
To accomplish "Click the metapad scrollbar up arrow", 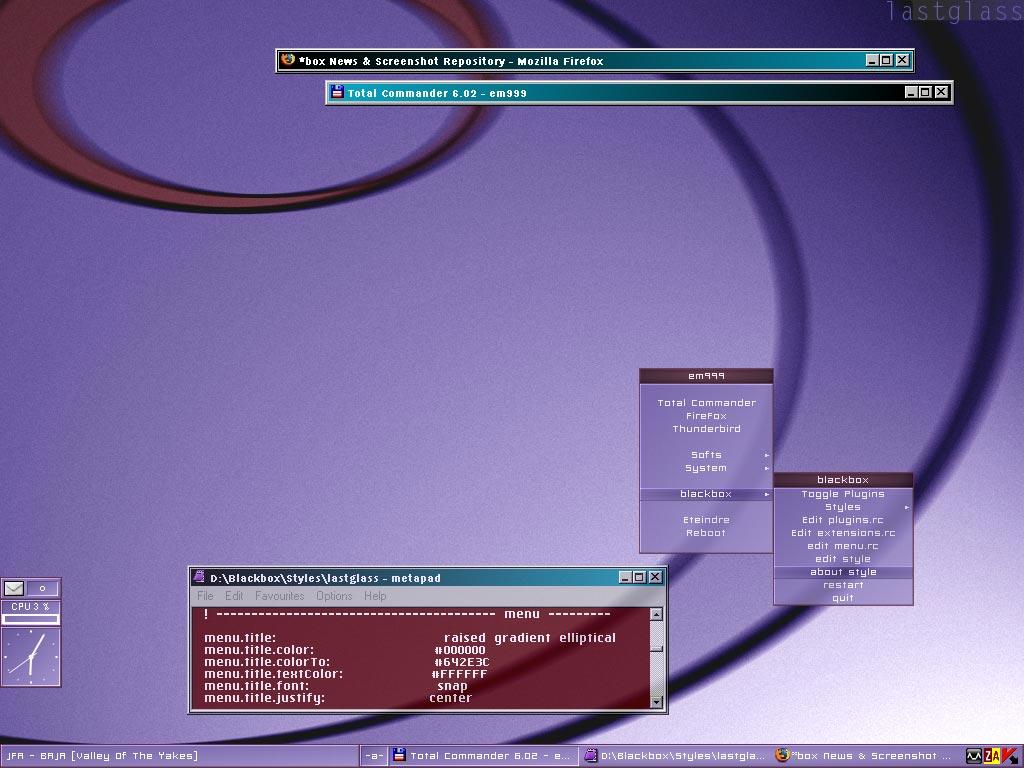I will (x=656, y=614).
